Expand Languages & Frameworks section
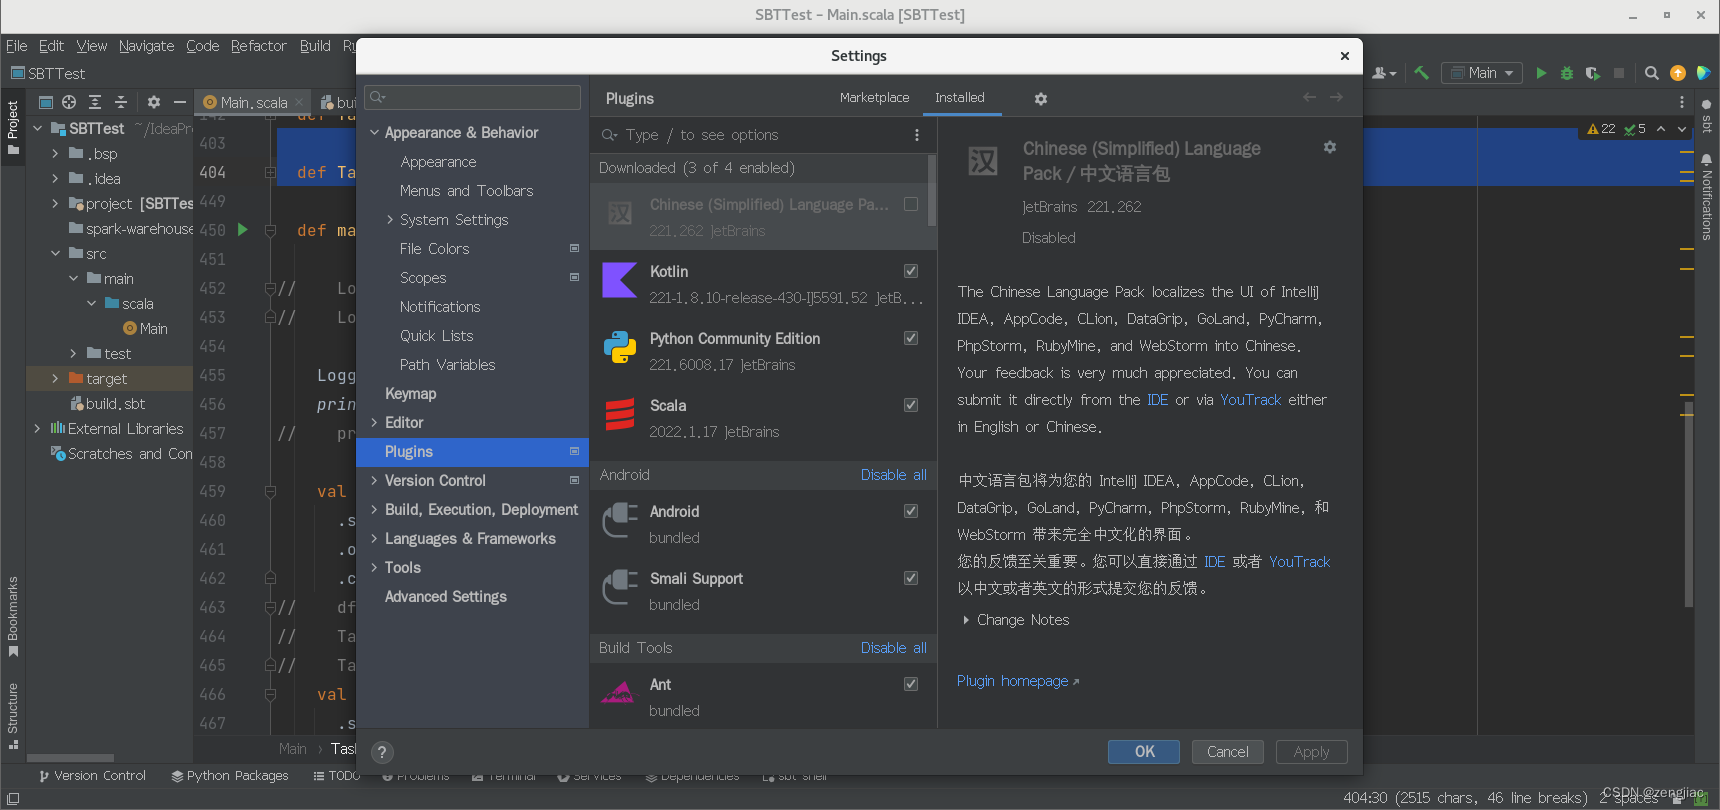 click(x=375, y=539)
